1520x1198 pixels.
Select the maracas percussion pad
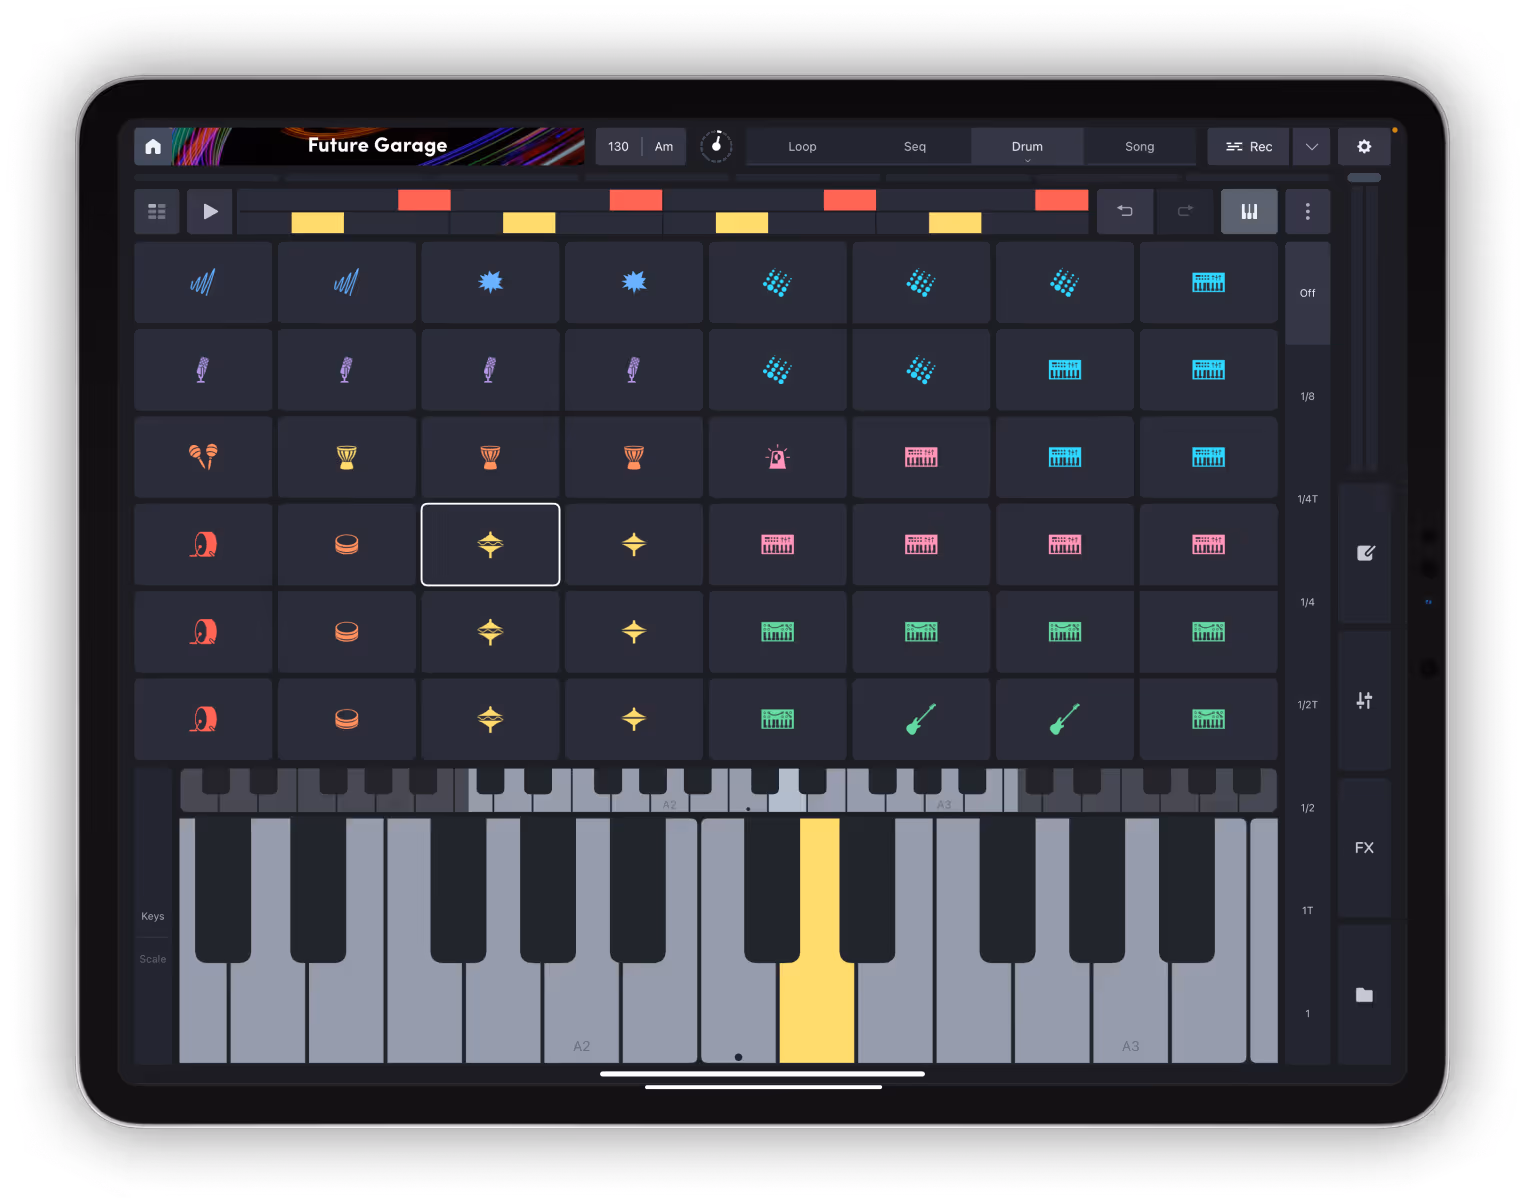coord(202,457)
